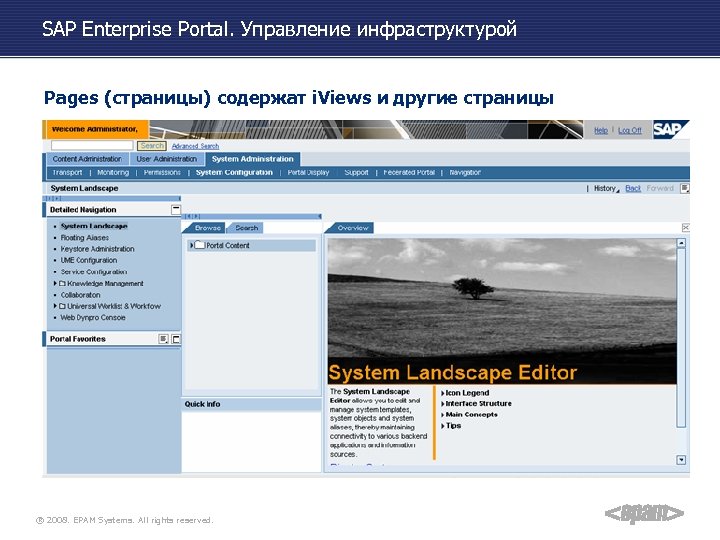
Task: Click the System Landscape Editor banner image
Action: pyautogui.click(x=502, y=311)
